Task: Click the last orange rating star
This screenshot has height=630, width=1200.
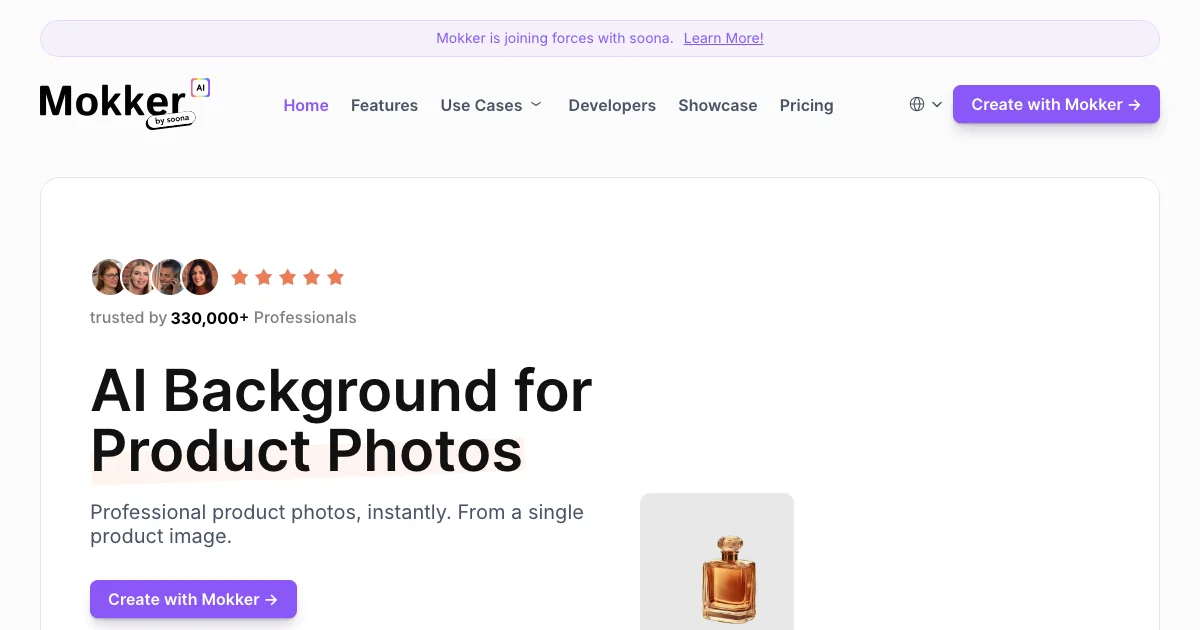Action: (336, 277)
